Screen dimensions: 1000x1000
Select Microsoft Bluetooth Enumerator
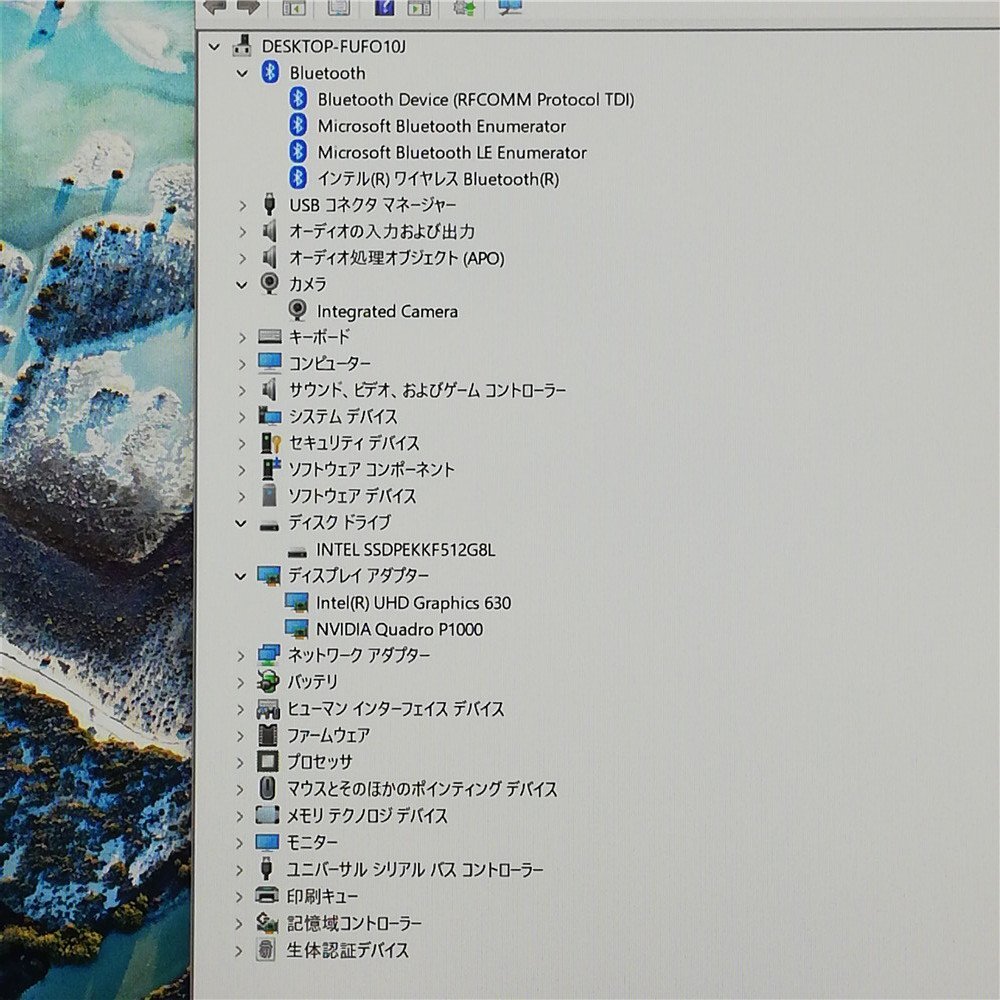point(441,126)
